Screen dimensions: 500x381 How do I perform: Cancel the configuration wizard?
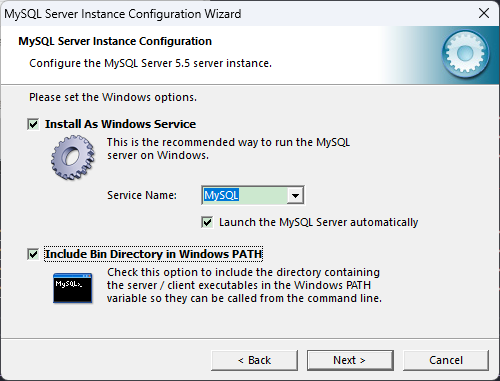446,360
